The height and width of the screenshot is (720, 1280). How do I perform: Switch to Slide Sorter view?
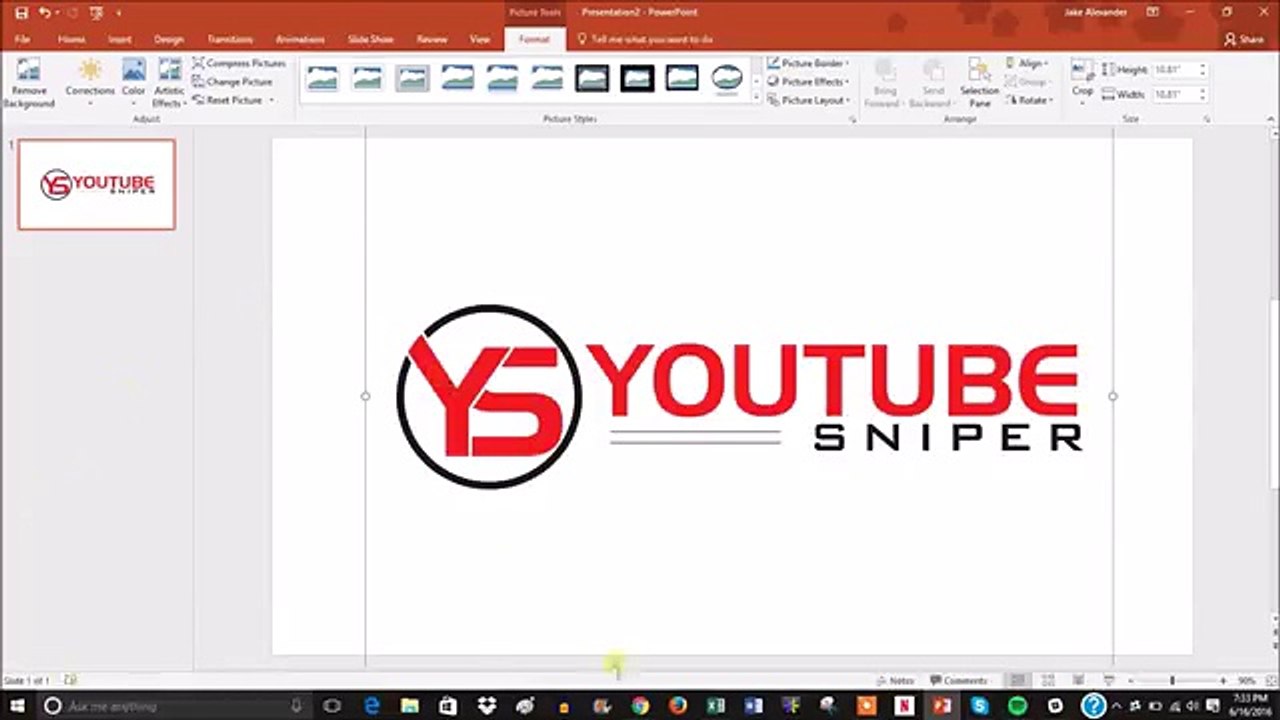click(x=1048, y=680)
